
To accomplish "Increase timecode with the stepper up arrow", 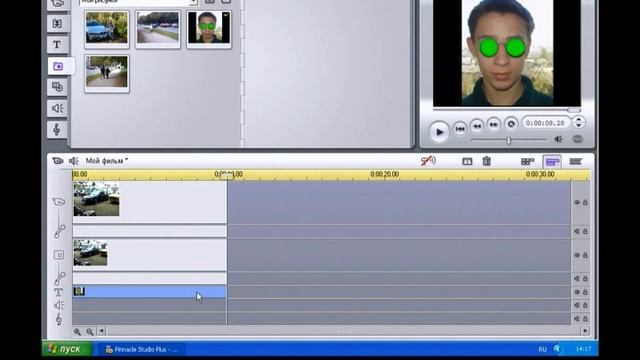I will (578, 119).
